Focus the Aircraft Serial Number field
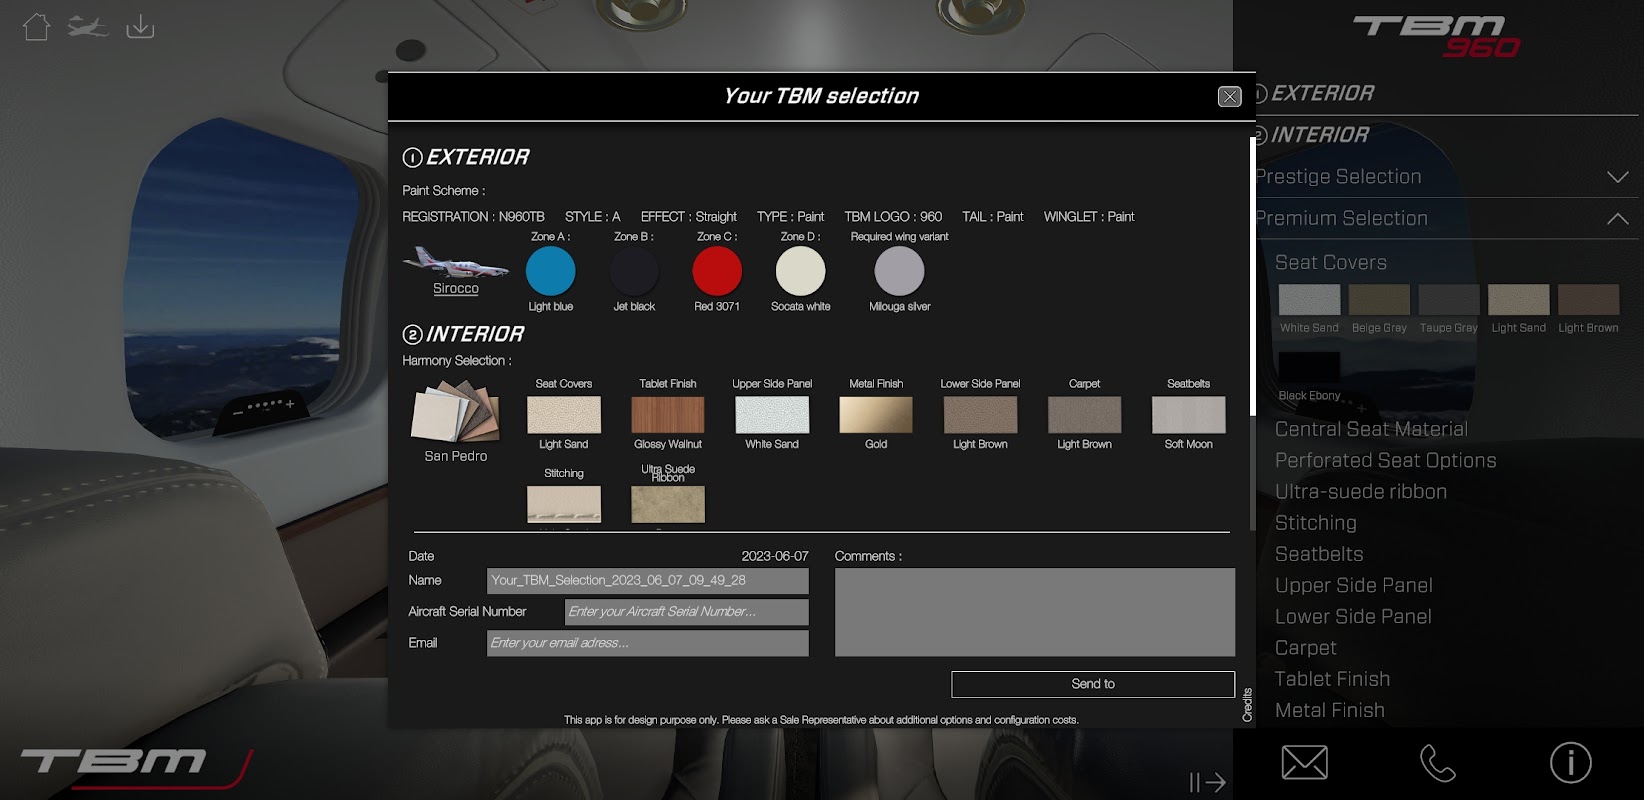The image size is (1644, 800). tap(687, 612)
